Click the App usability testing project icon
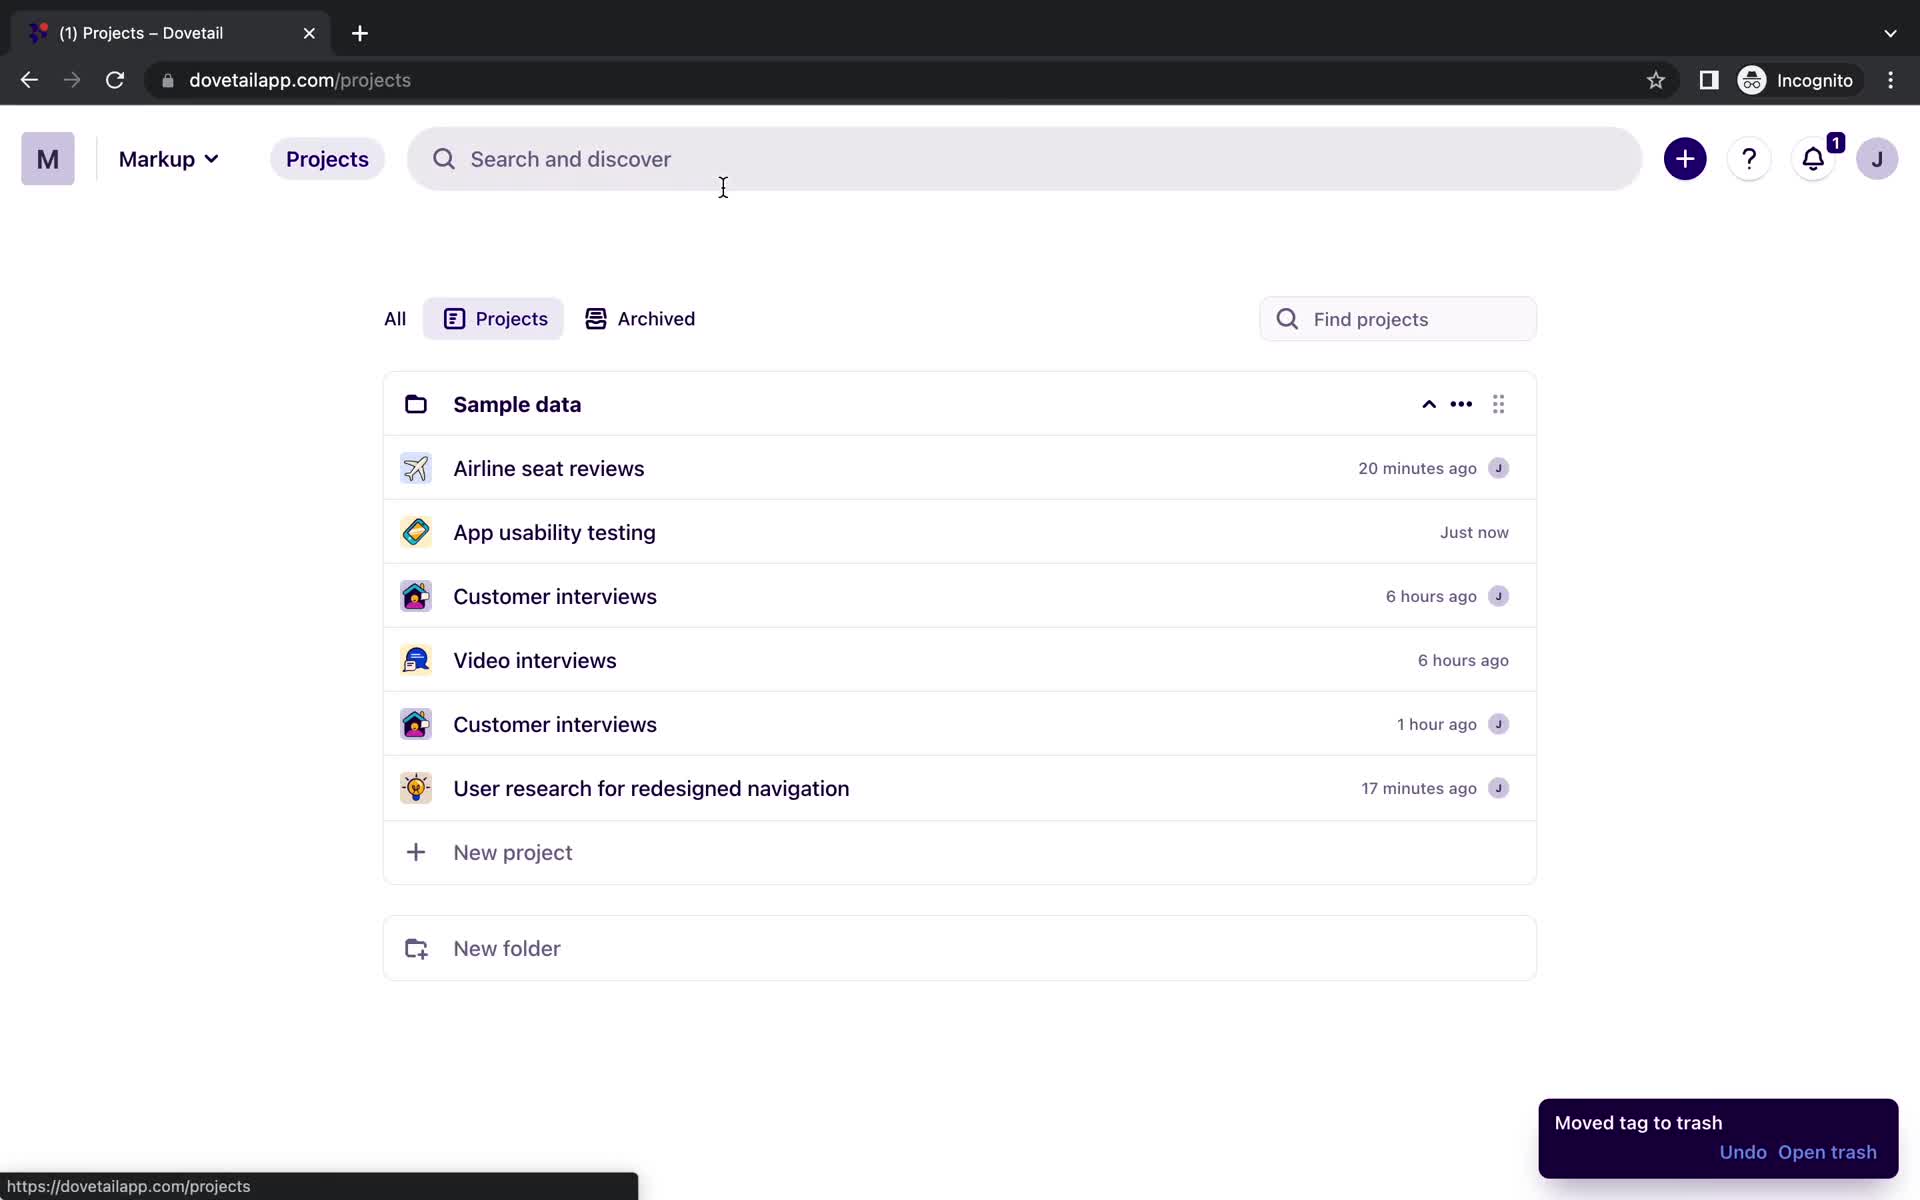This screenshot has height=1200, width=1920. [416, 532]
